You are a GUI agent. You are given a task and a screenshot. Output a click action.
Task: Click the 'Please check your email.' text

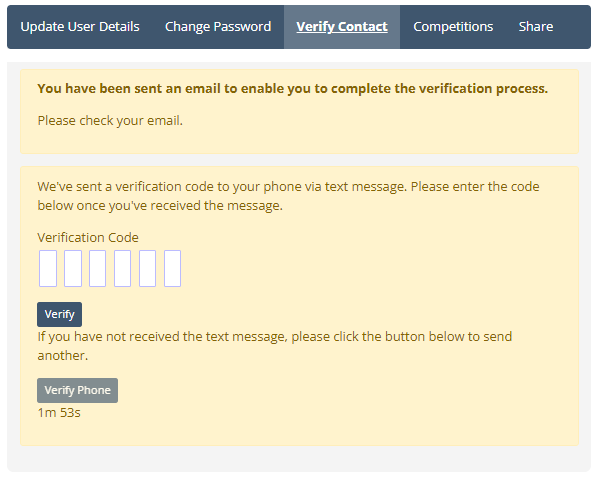click(110, 120)
